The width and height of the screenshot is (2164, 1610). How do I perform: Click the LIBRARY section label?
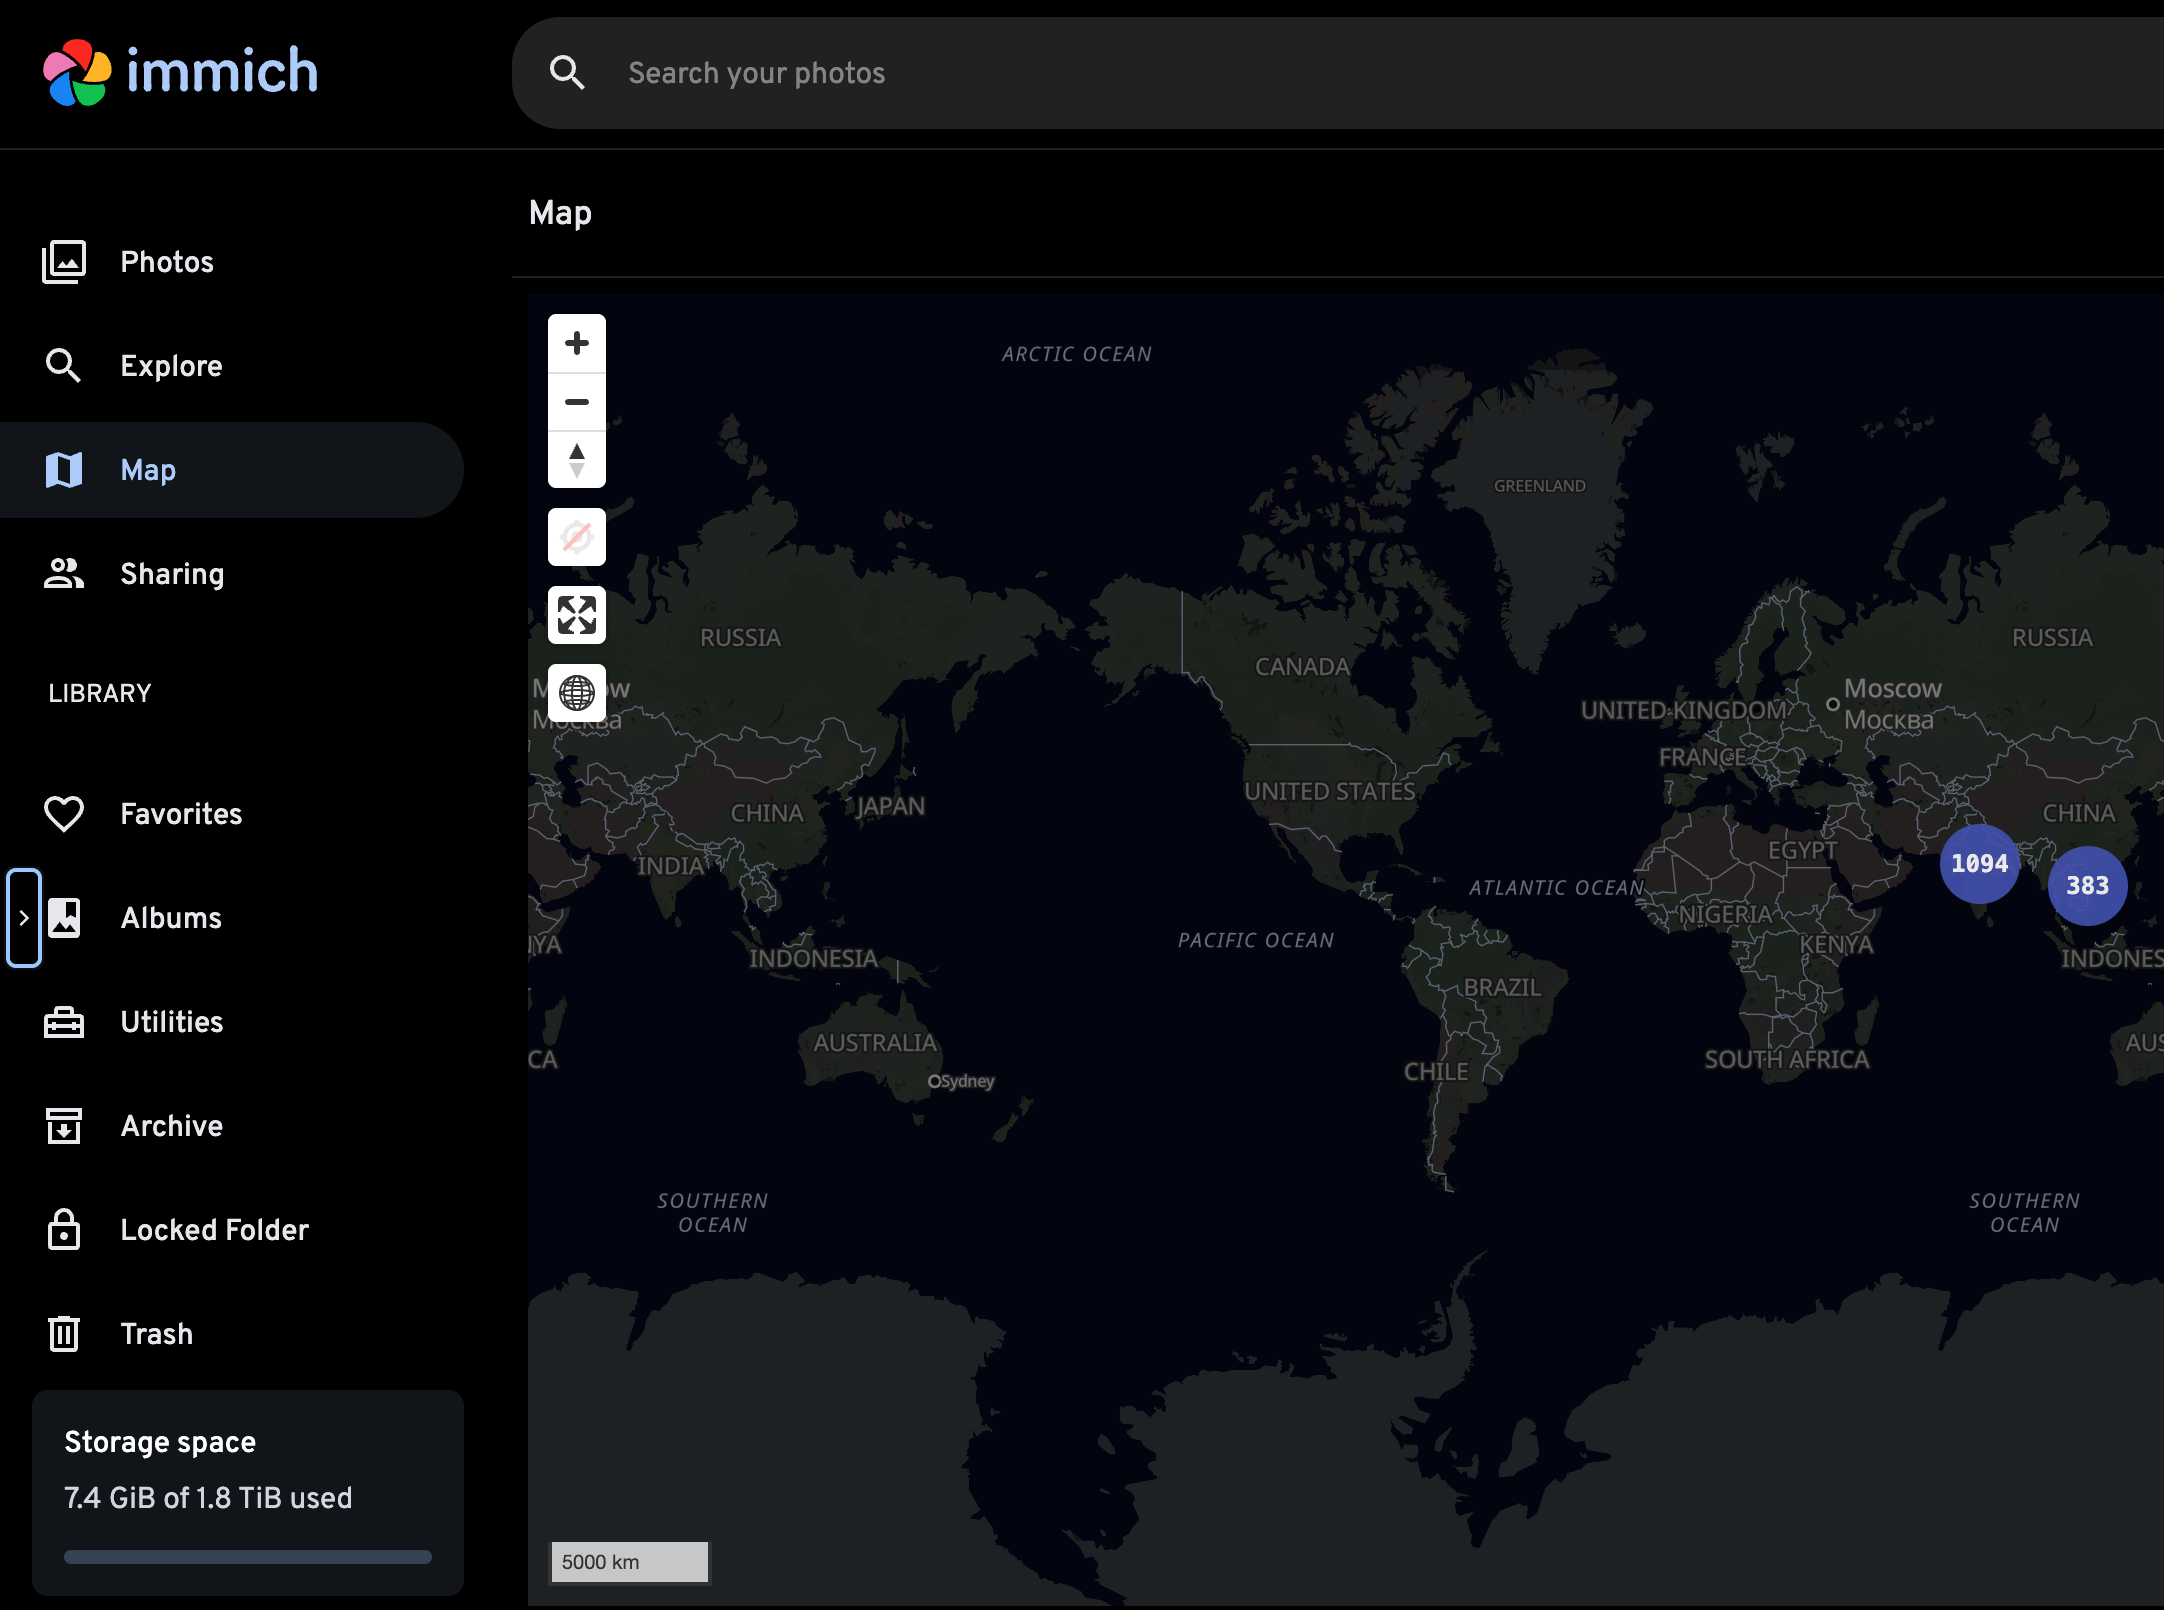tap(100, 693)
